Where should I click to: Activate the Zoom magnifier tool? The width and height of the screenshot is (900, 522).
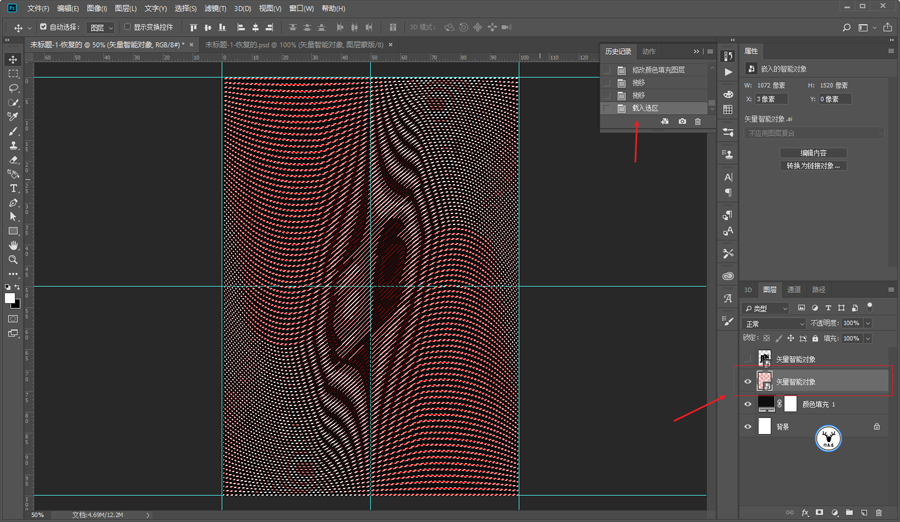pos(13,259)
